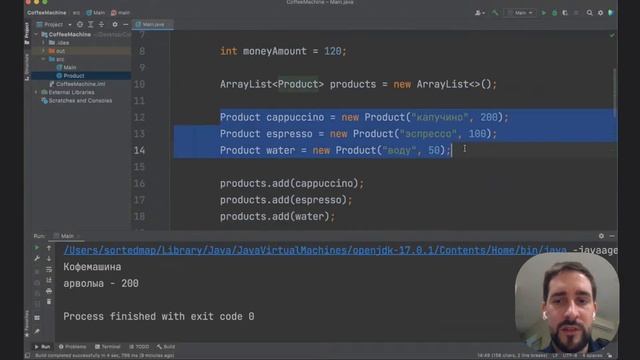640x360 pixels.
Task: Jump up the stack trace with the up arrow
Action: 49,247
